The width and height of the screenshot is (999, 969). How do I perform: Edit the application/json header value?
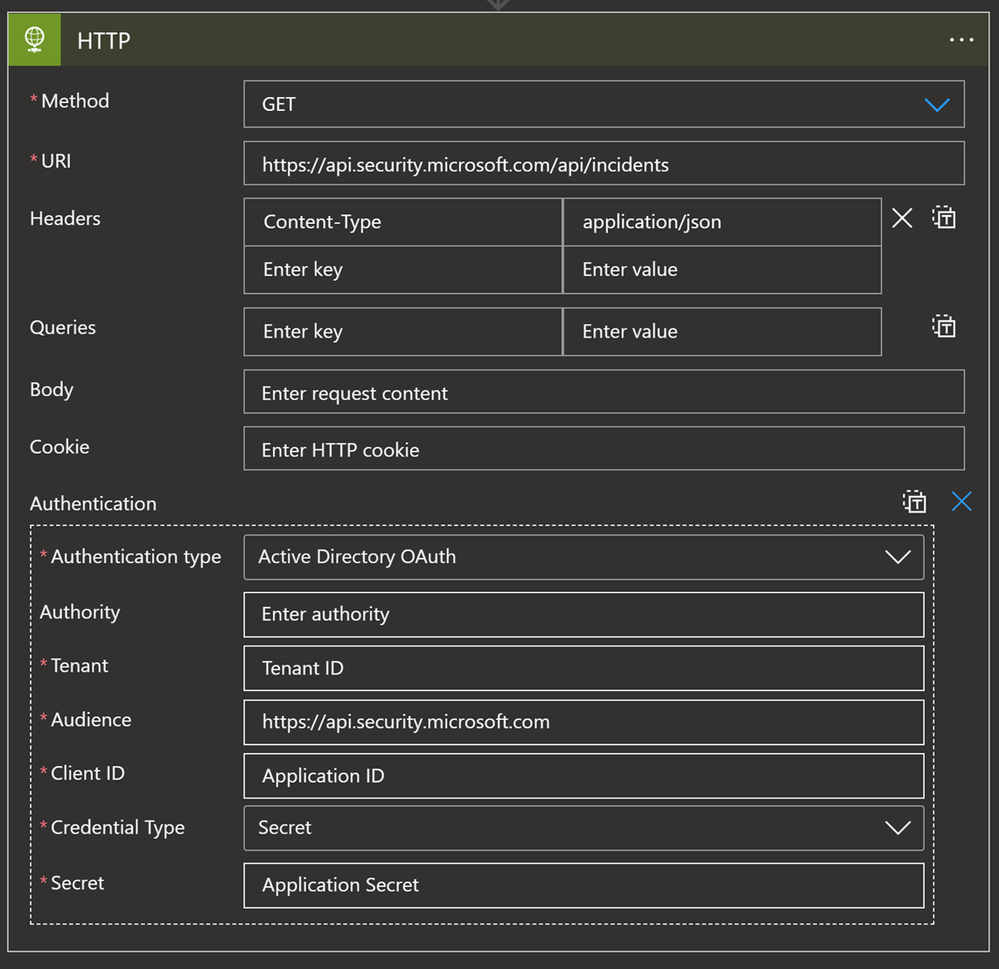pyautogui.click(x=721, y=222)
